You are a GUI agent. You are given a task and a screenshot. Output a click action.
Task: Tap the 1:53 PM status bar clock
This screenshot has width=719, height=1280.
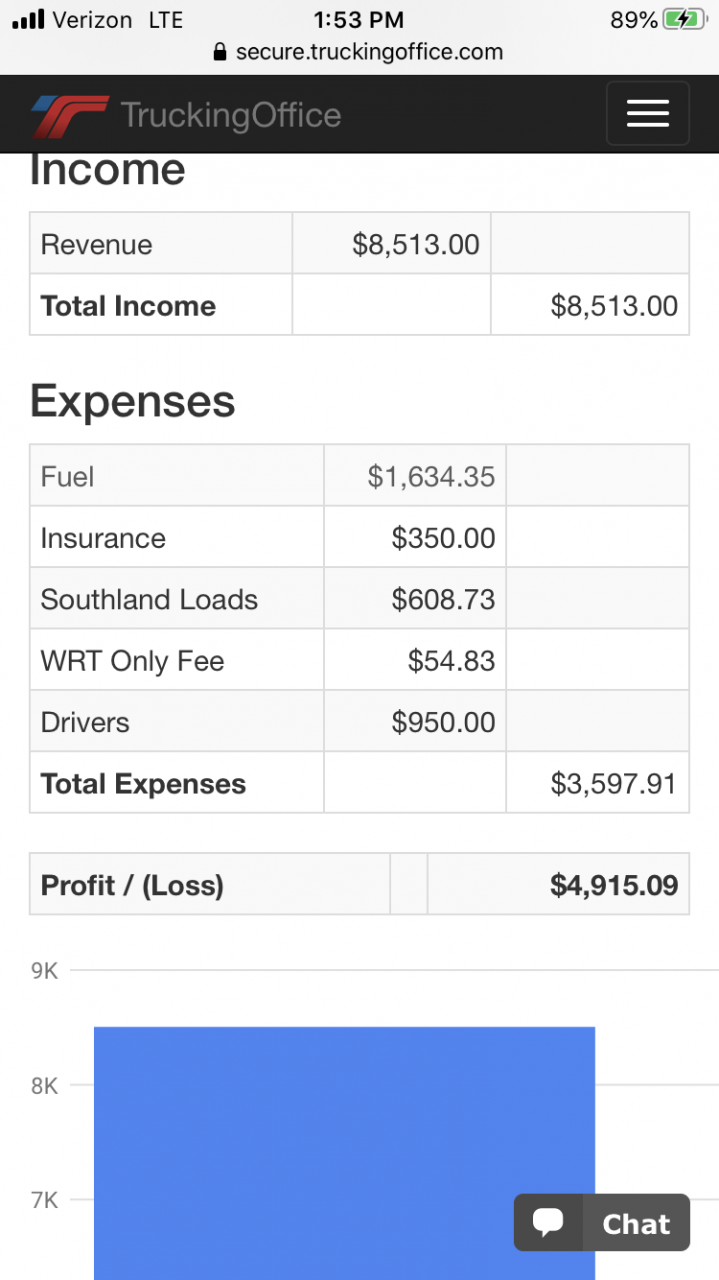(x=358, y=19)
